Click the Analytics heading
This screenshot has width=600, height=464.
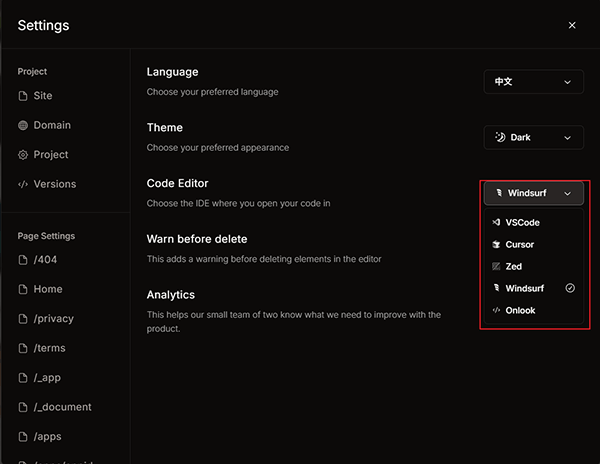[x=171, y=295]
